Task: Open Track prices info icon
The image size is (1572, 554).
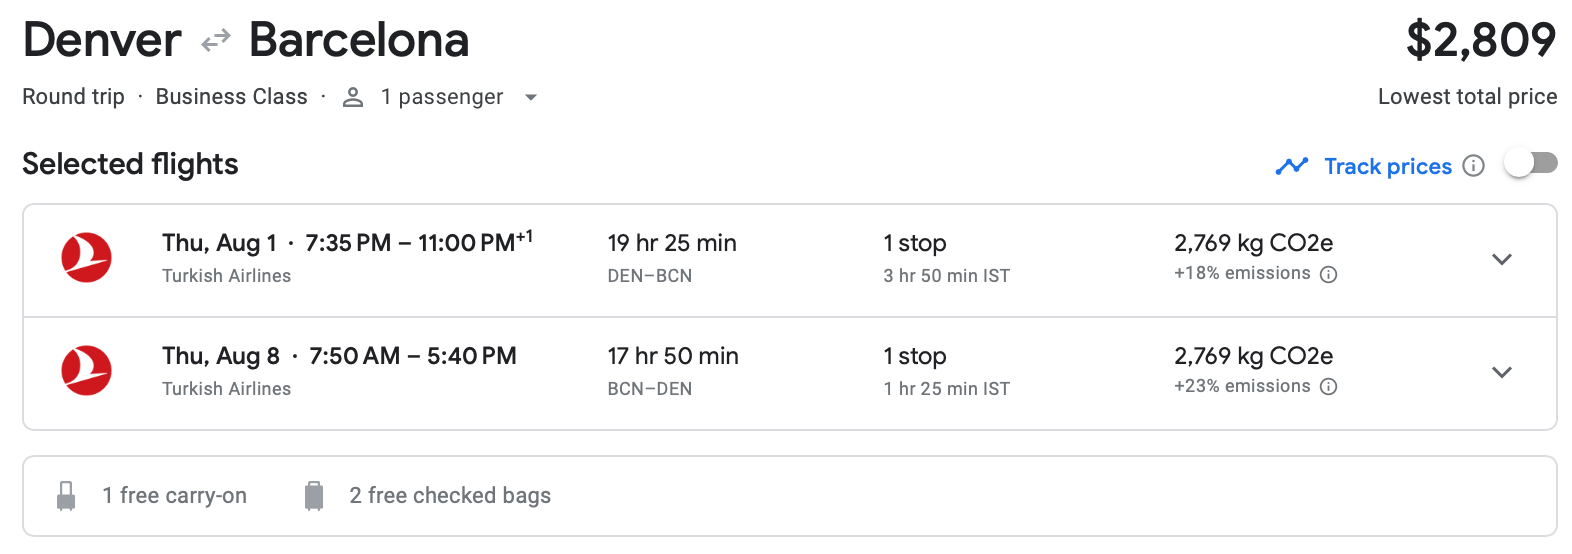Action: (1473, 166)
